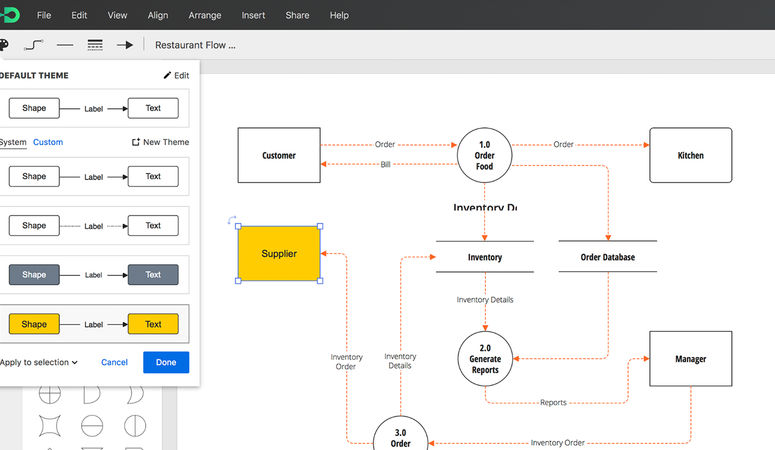This screenshot has width=775, height=450.
Task: Select the Kitchen rectangle
Action: (x=690, y=155)
